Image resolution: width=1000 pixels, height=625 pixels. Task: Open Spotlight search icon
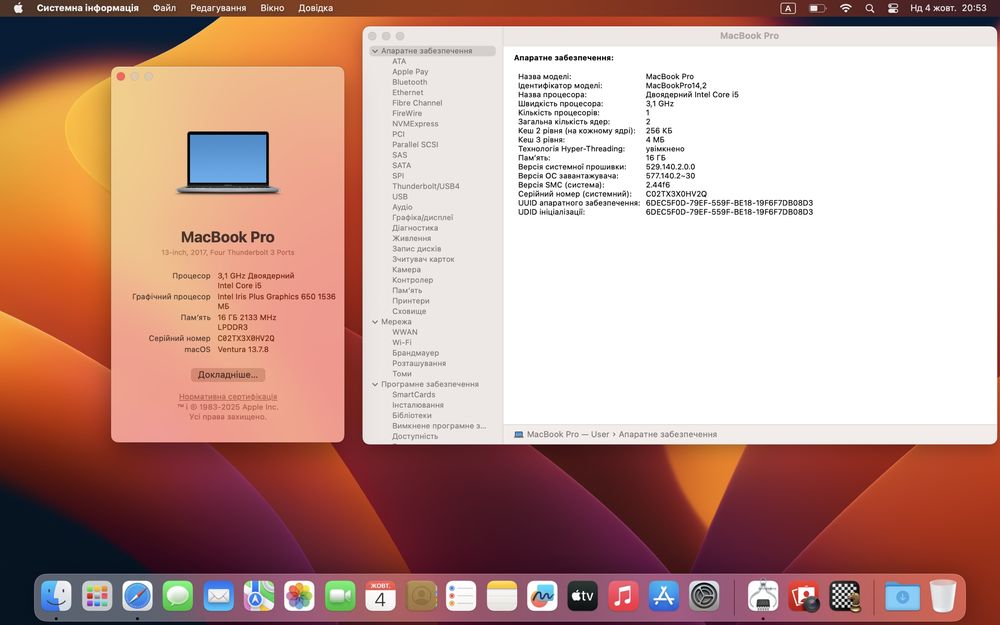click(869, 8)
